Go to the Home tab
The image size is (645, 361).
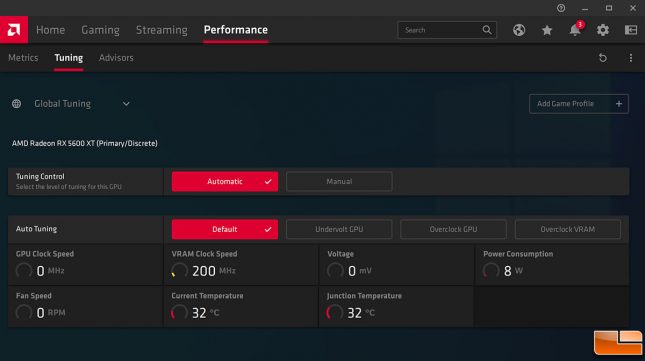pyautogui.click(x=50, y=30)
